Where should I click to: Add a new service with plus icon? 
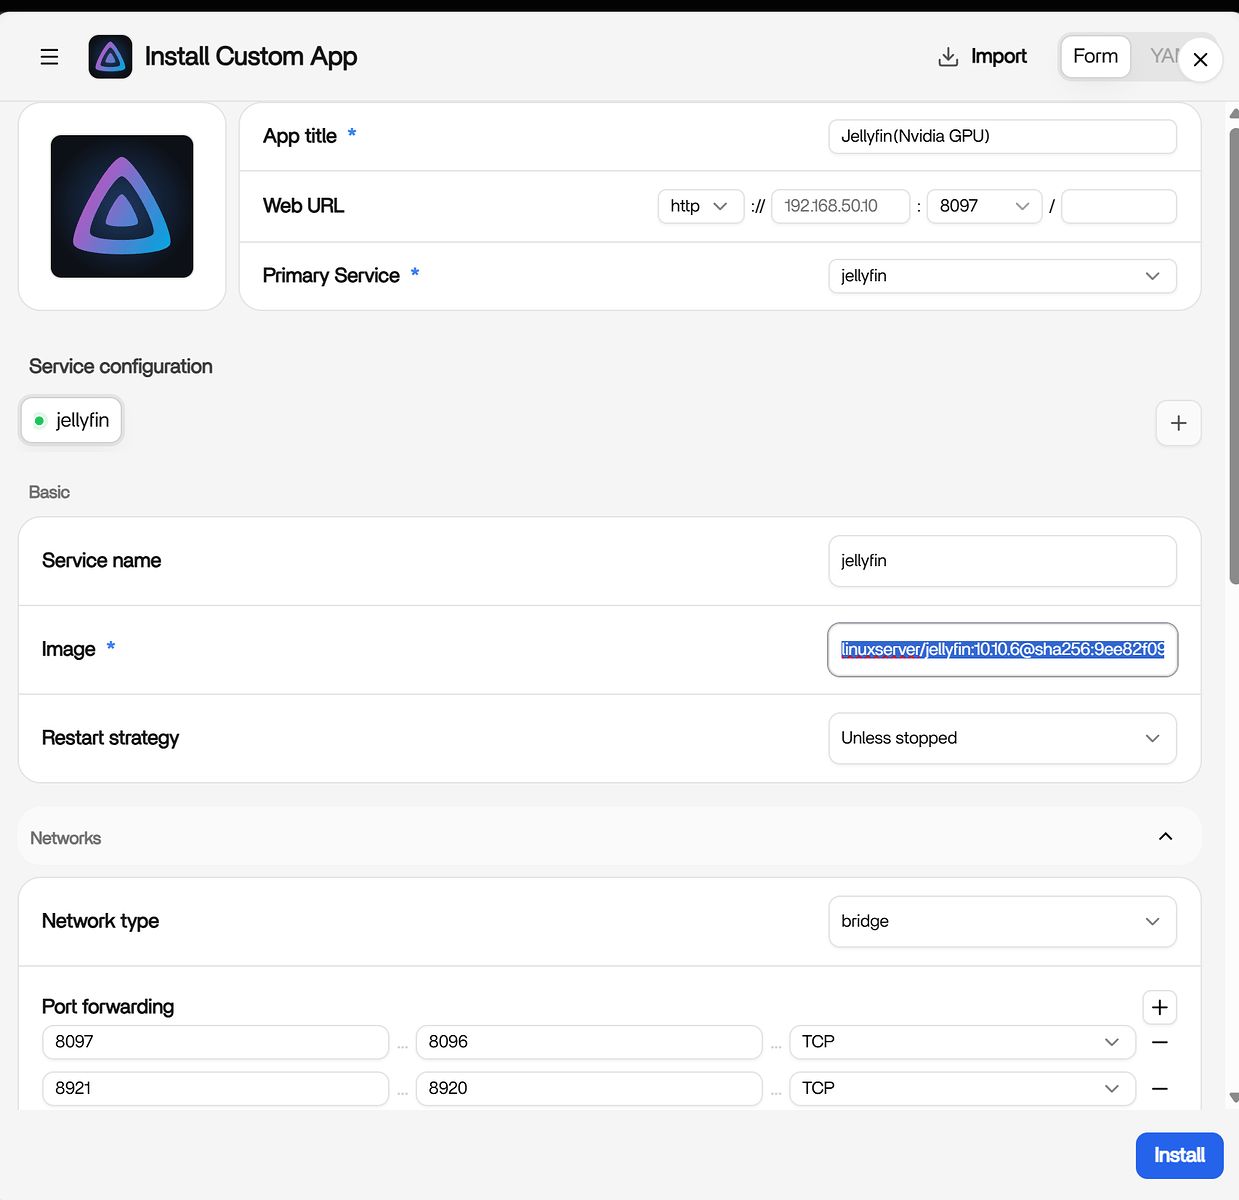[1178, 423]
